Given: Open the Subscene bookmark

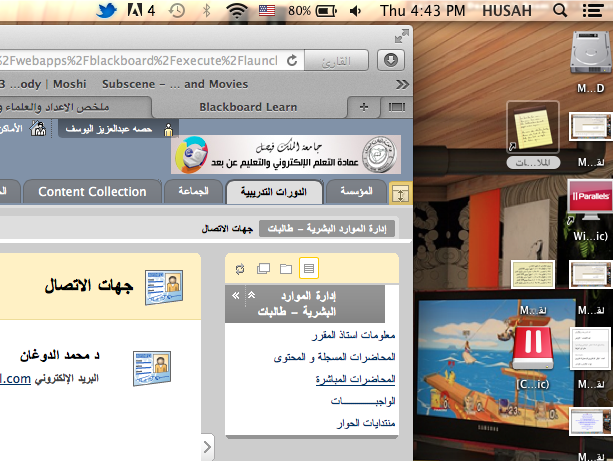Looking at the screenshot, I should [175, 84].
